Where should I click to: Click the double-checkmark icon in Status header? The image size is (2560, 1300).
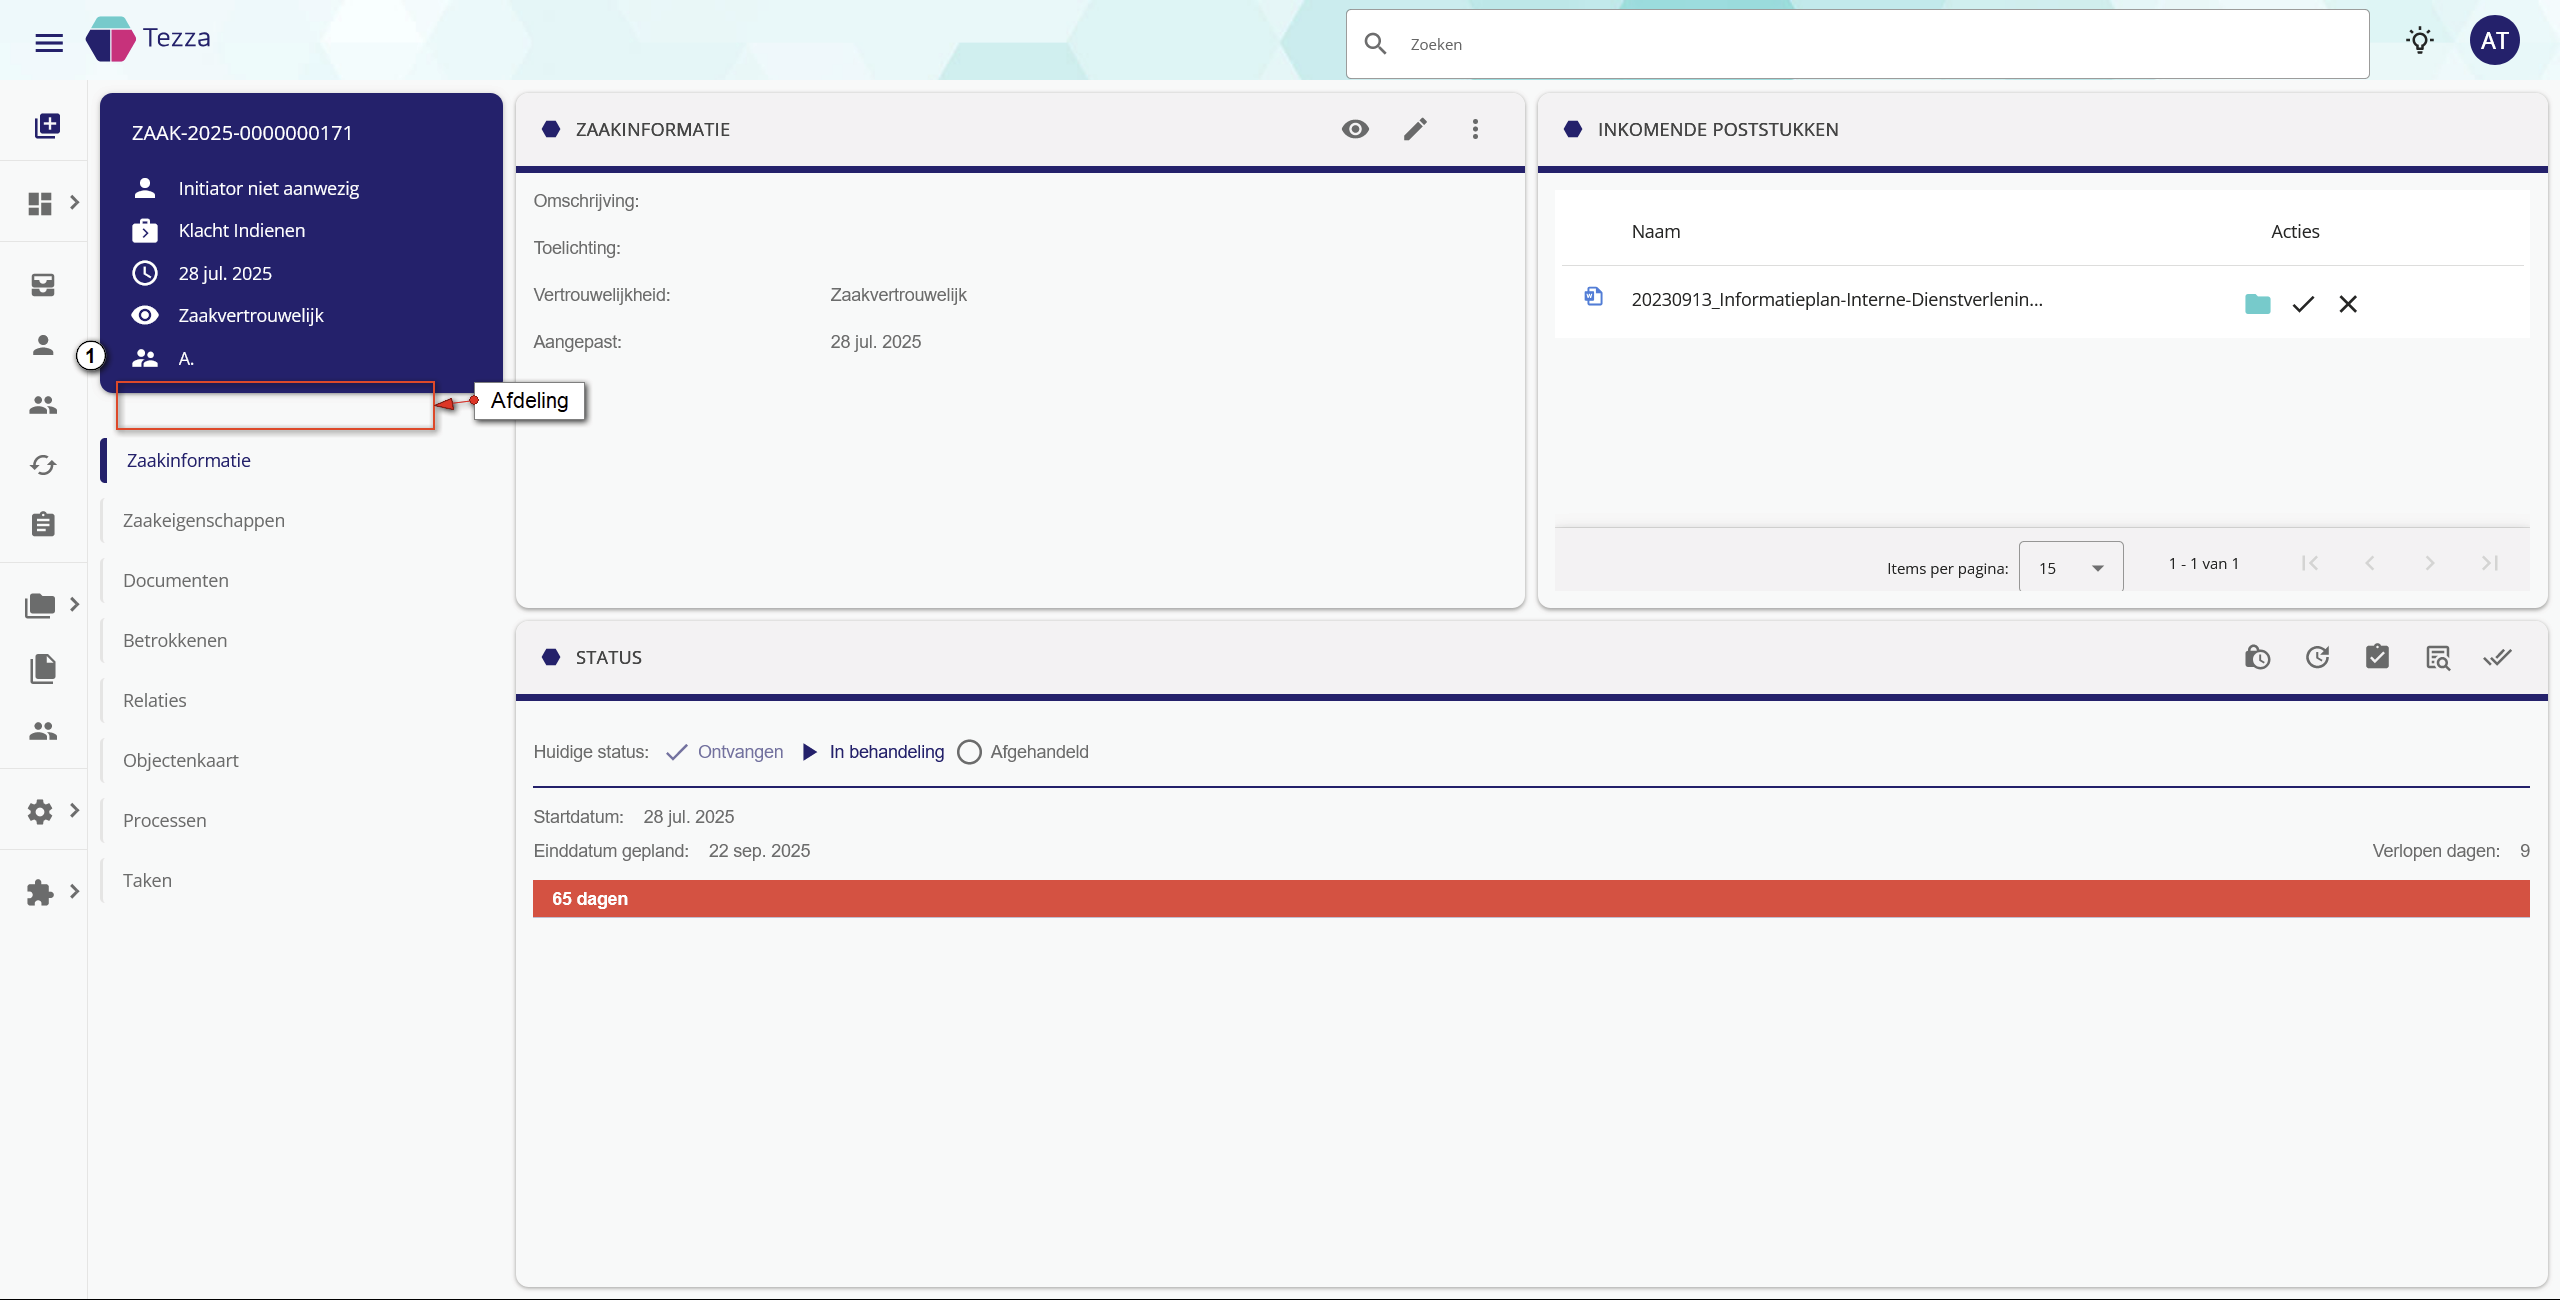(2497, 657)
